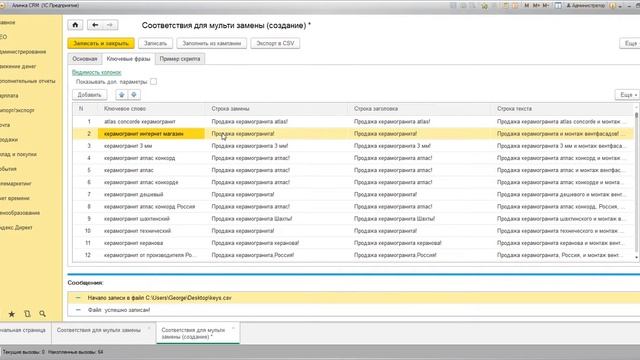Go to the home page icon
Viewport: 640px width, 360px height.
click(x=75, y=25)
